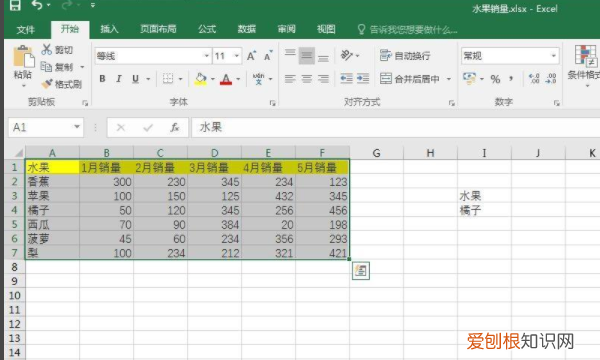The image size is (600, 360).
Task: Align text left
Action: (290, 79)
